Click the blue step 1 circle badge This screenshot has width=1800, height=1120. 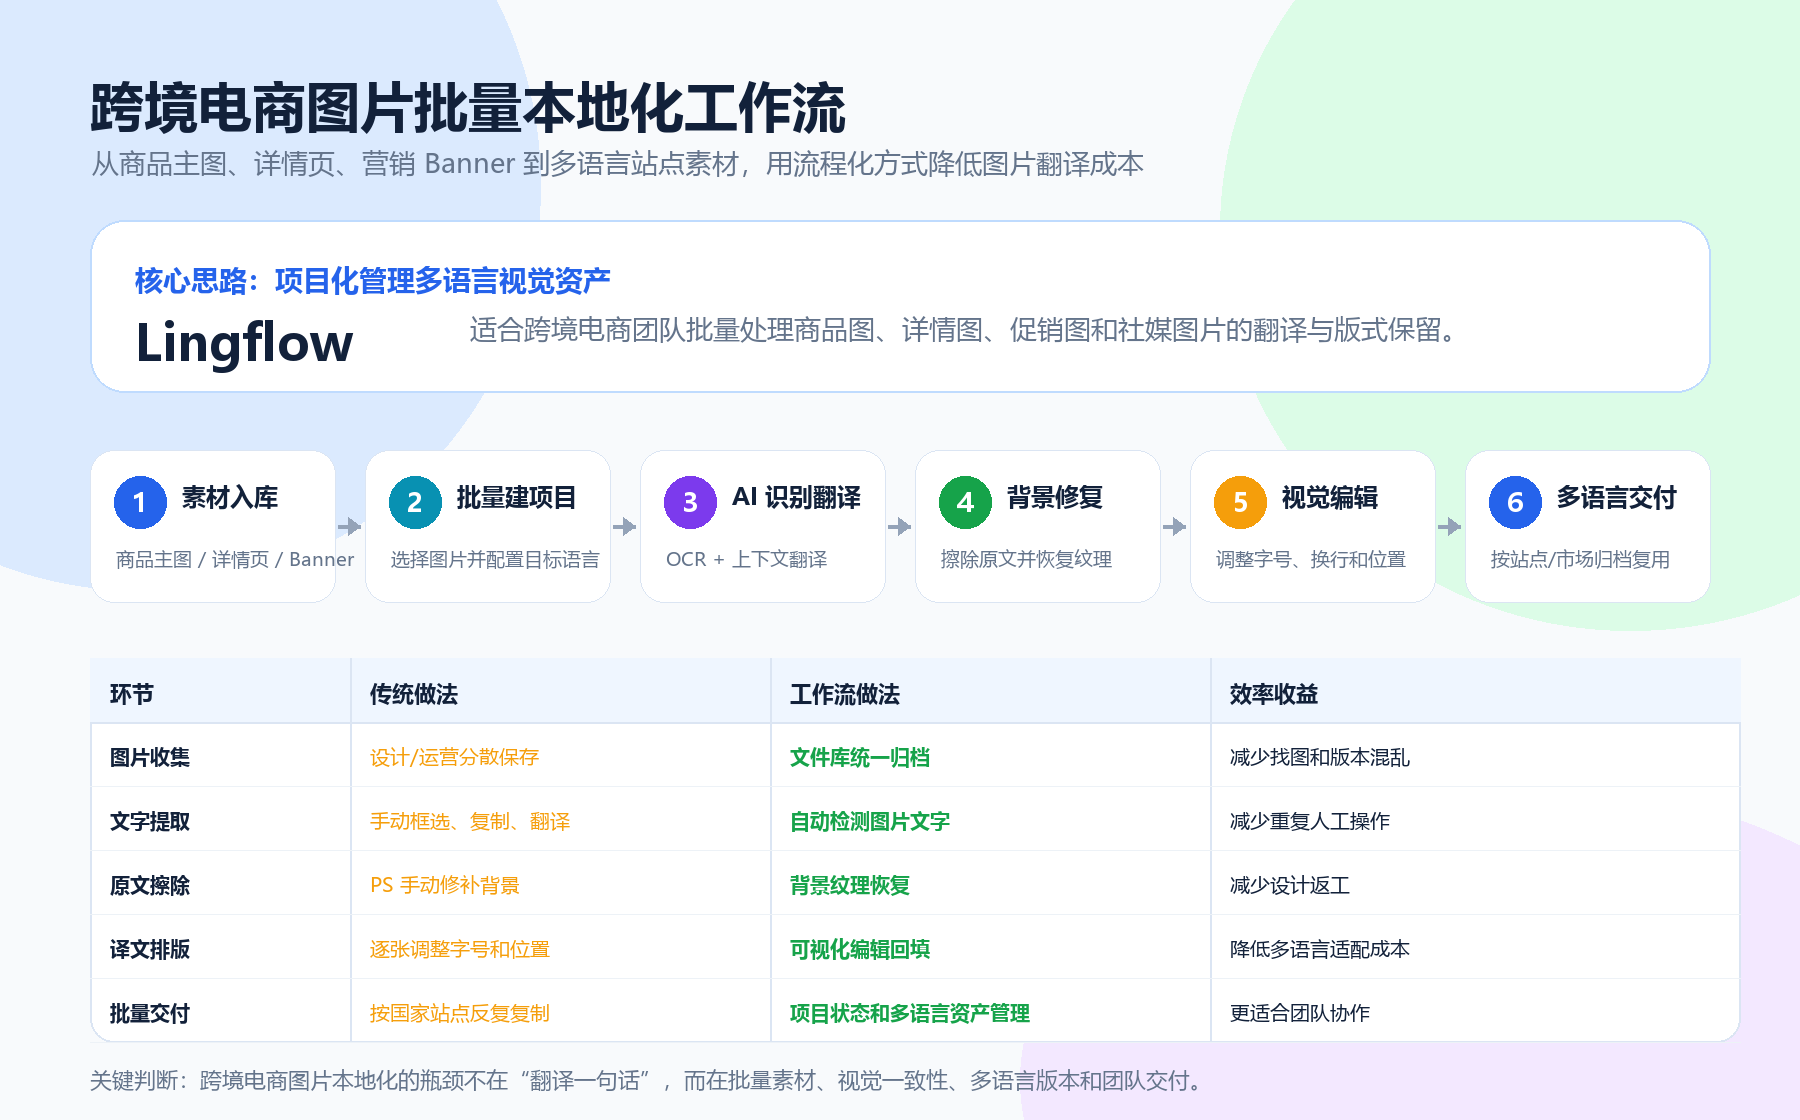tap(140, 502)
